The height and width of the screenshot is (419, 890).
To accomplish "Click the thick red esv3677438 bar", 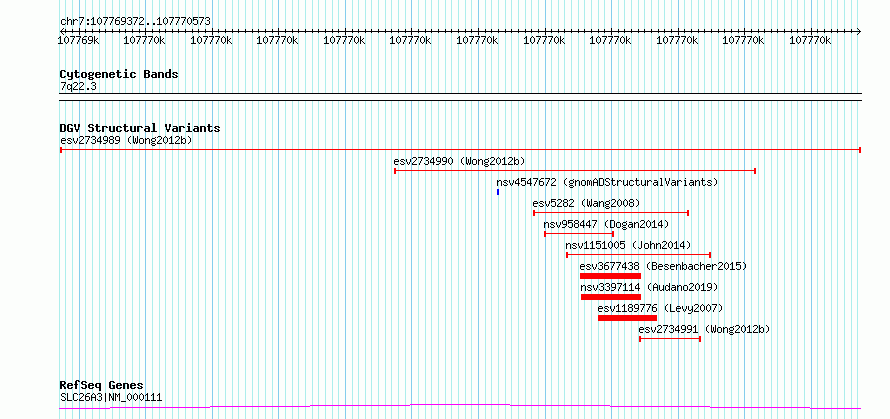I will point(610,276).
